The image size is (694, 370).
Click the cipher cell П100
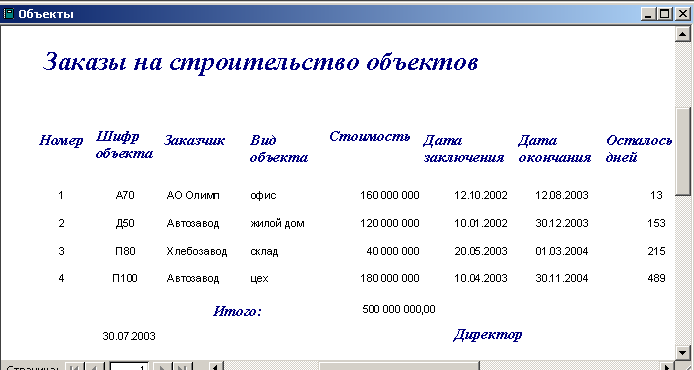[125, 278]
